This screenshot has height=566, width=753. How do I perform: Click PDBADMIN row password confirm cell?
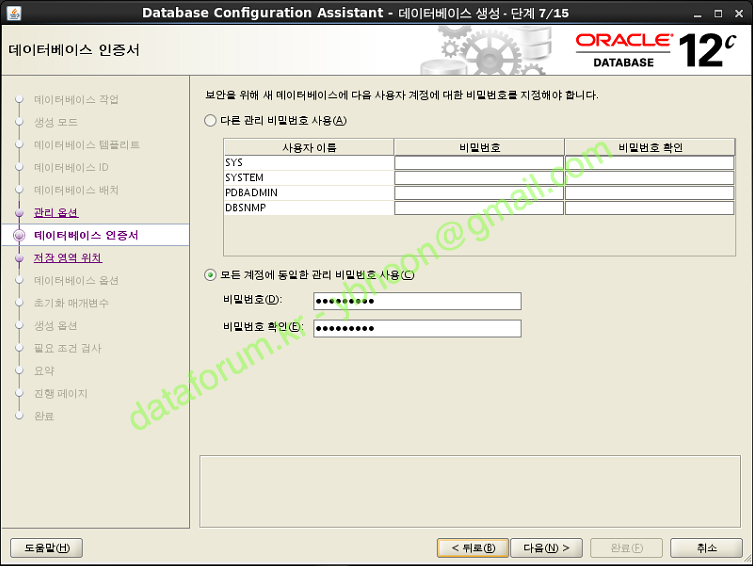click(x=649, y=193)
